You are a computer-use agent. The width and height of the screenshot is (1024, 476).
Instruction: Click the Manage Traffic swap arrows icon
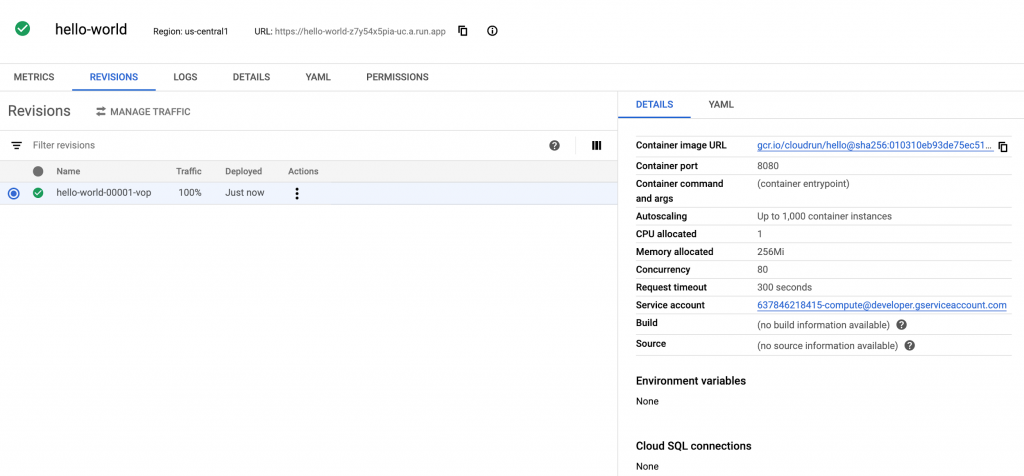coord(101,112)
